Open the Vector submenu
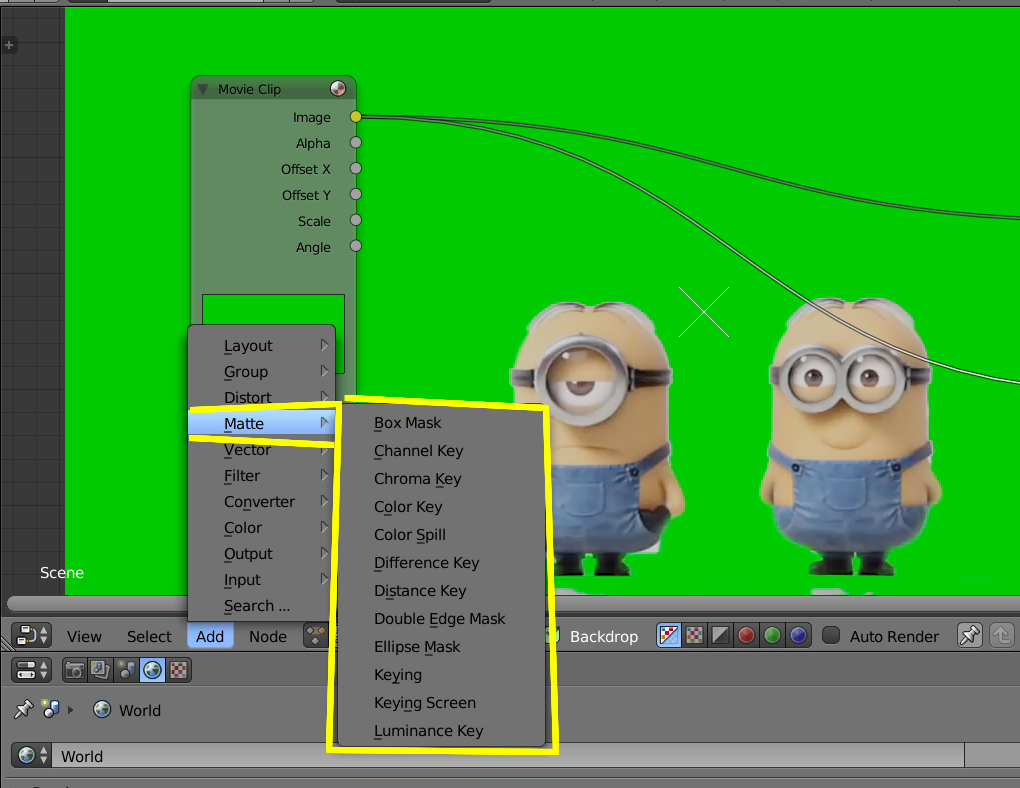 [x=262, y=450]
